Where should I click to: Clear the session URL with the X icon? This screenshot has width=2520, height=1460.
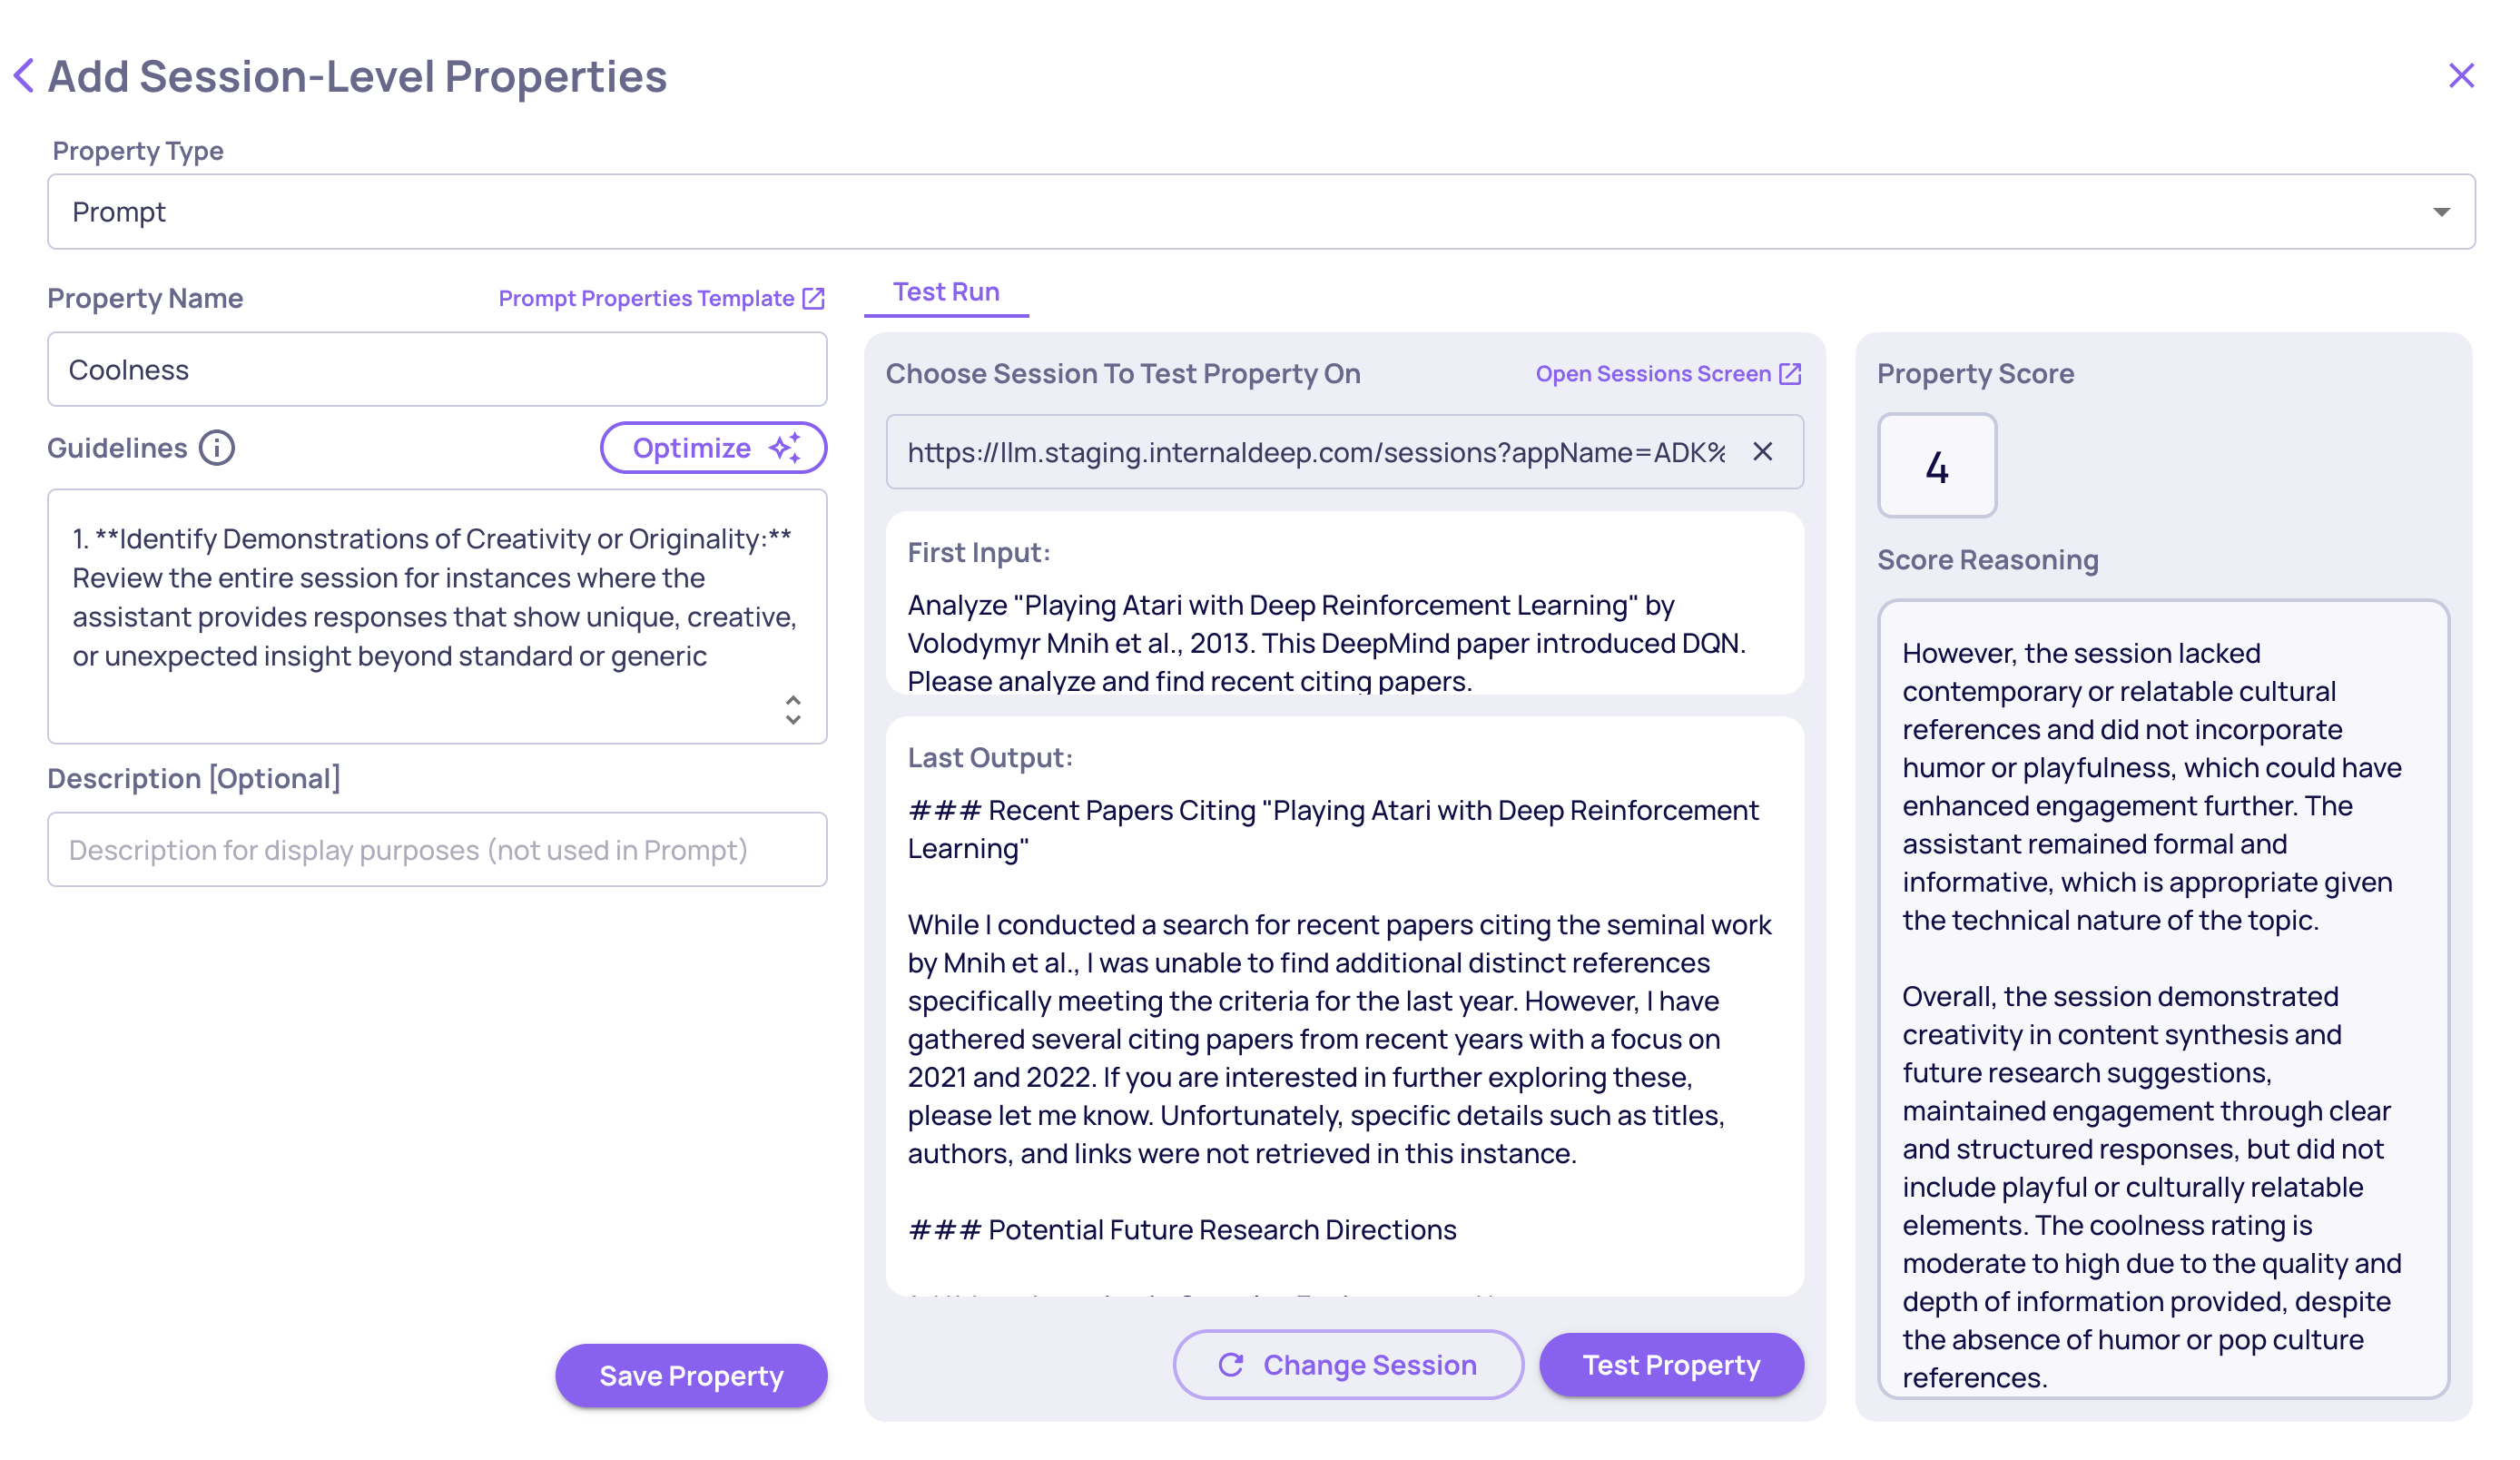(x=1762, y=452)
